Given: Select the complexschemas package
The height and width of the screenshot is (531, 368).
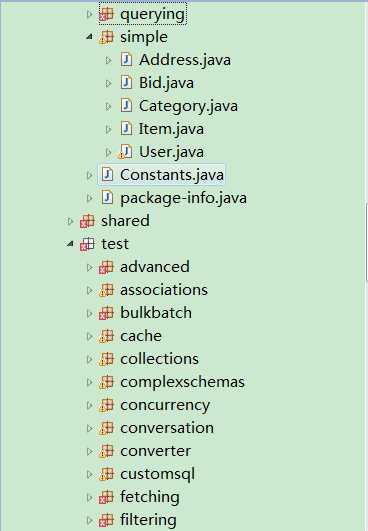Looking at the screenshot, I should coord(182,382).
